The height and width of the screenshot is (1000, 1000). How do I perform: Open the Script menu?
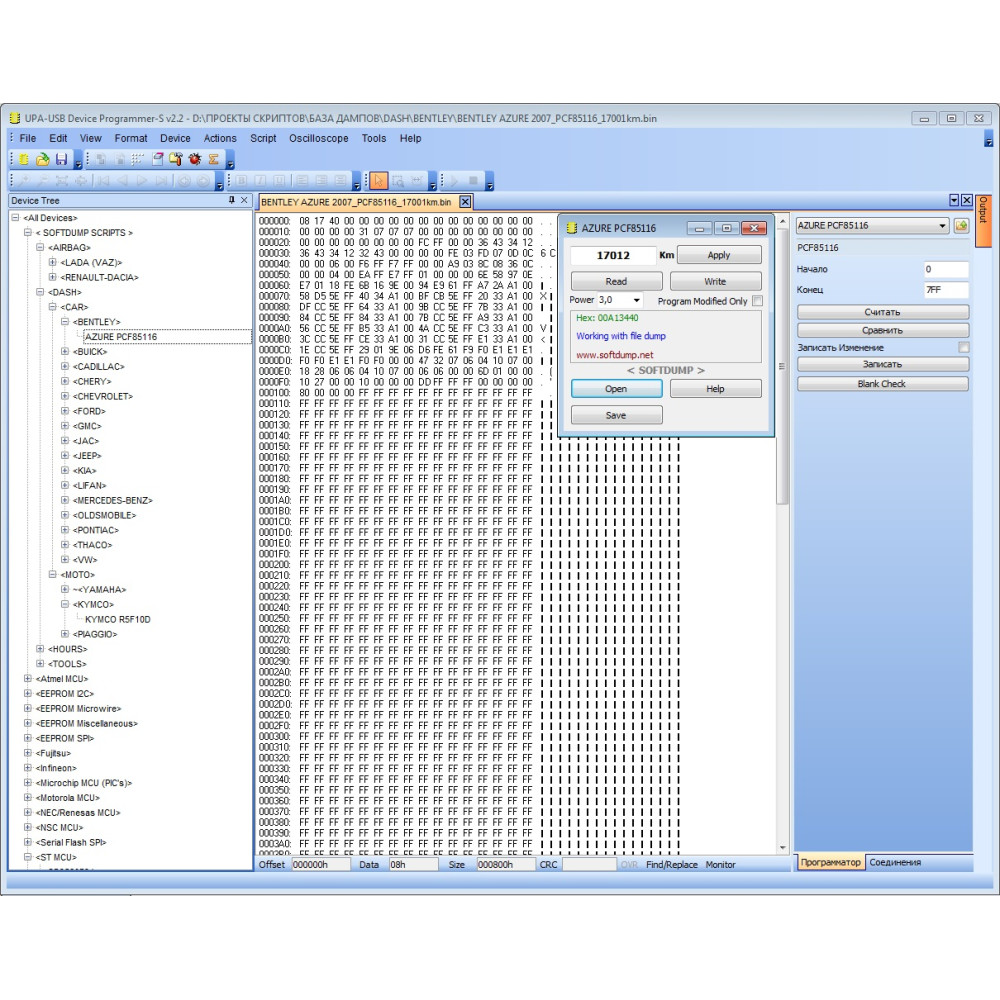(x=263, y=138)
